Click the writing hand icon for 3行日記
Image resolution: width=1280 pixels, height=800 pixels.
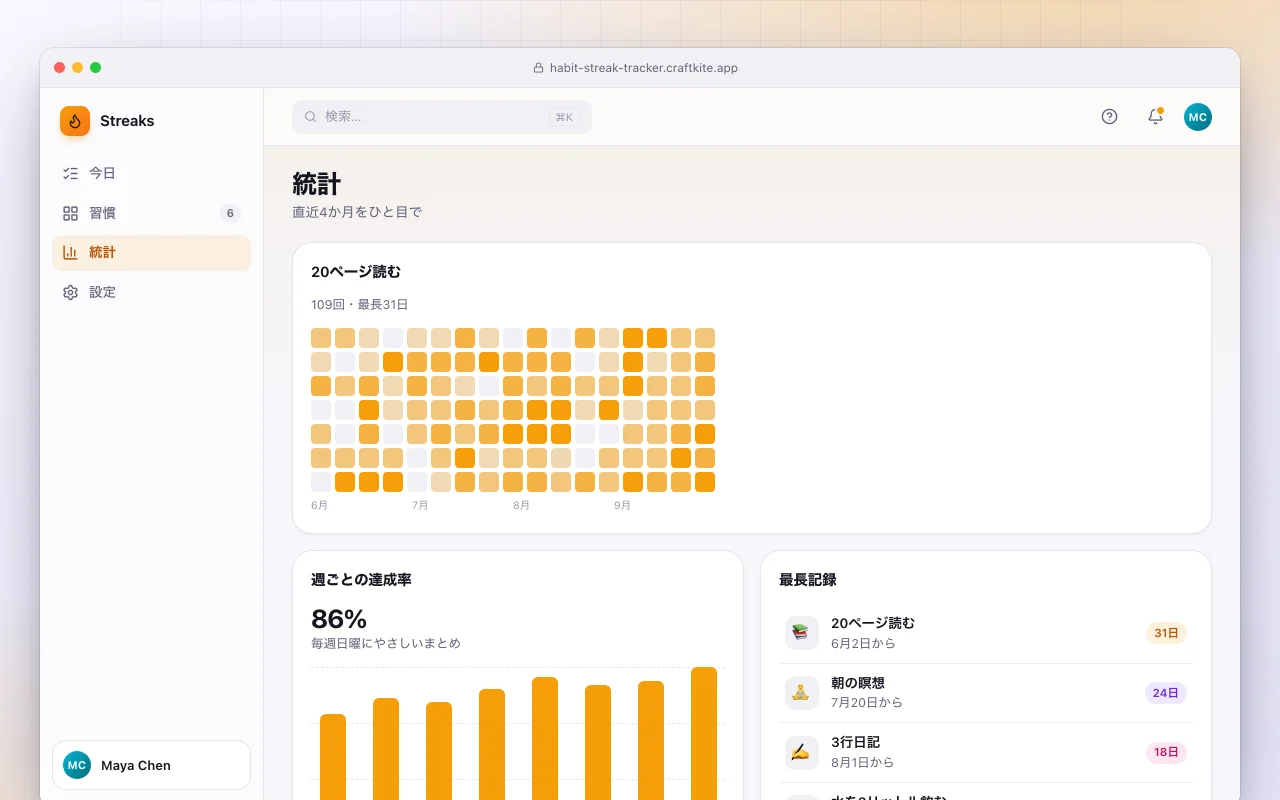(802, 752)
